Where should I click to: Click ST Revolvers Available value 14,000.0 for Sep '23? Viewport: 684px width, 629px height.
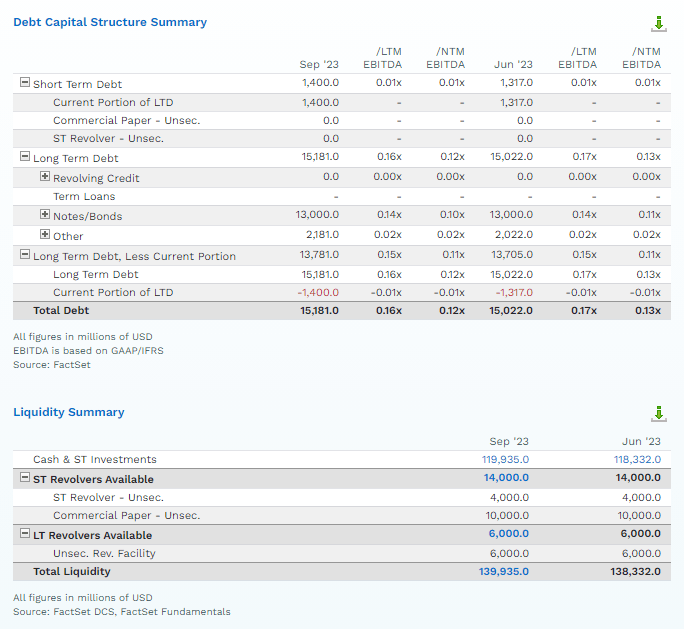click(506, 479)
